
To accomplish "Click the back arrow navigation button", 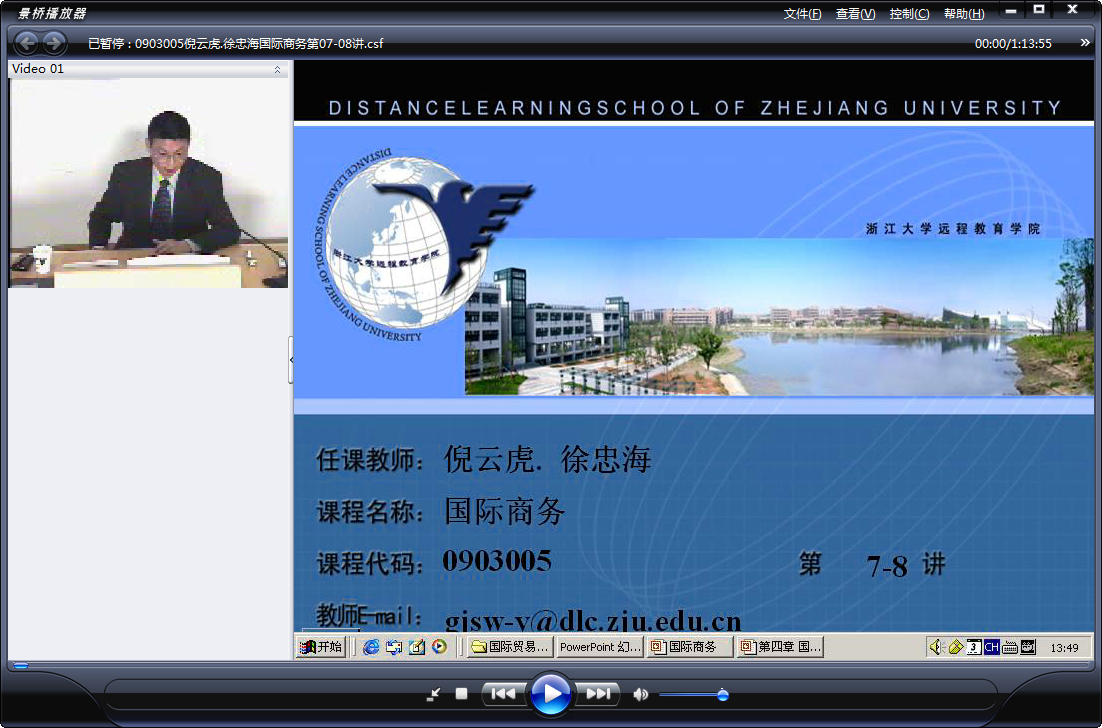I will click(27, 44).
